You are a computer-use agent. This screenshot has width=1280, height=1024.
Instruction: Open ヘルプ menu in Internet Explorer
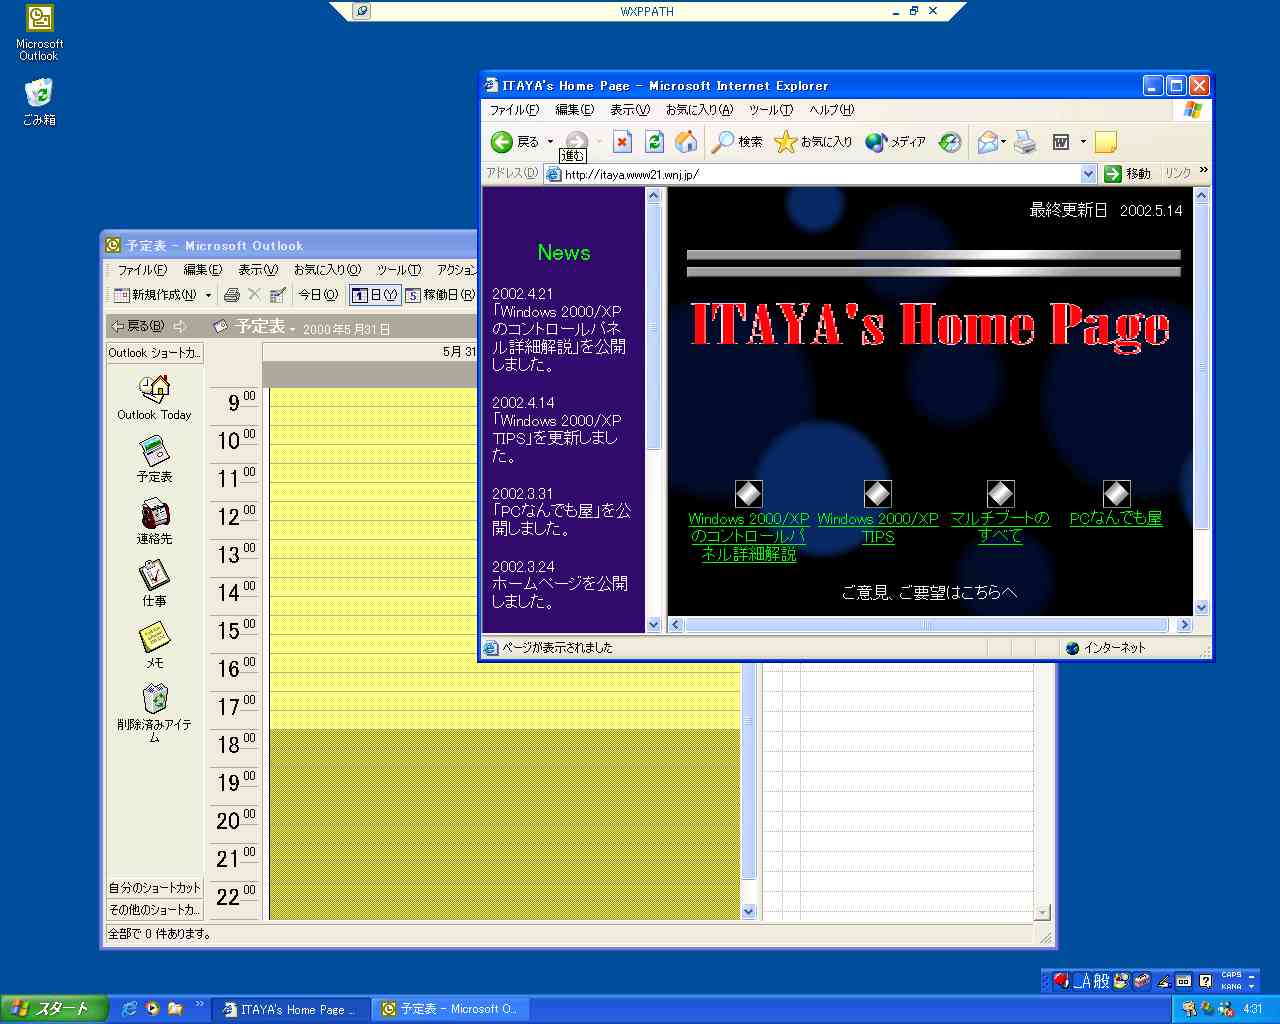(832, 110)
